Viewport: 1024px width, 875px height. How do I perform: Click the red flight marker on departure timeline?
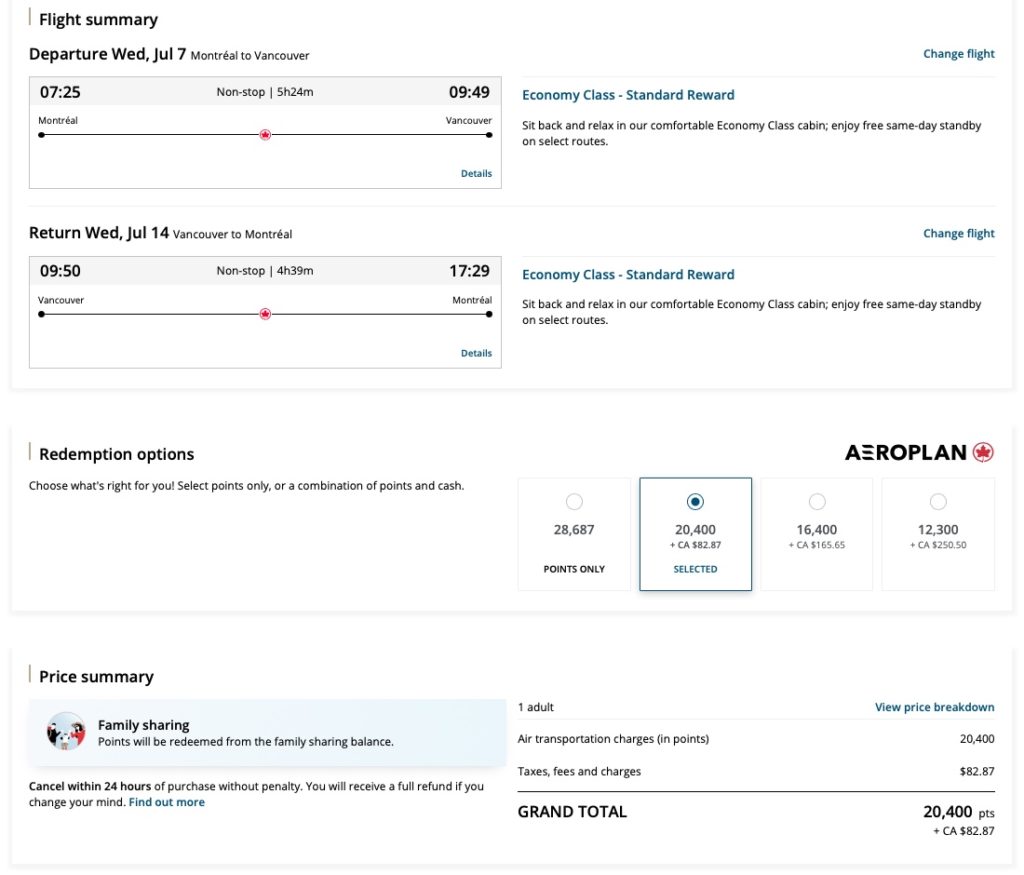click(x=264, y=133)
